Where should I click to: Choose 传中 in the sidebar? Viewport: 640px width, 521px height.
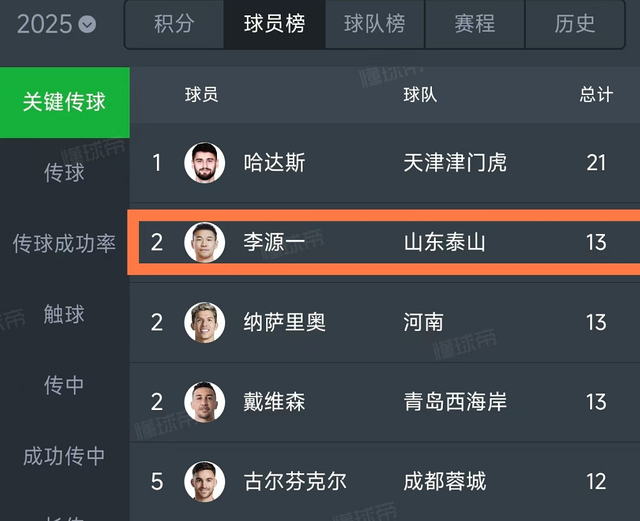click(x=64, y=385)
